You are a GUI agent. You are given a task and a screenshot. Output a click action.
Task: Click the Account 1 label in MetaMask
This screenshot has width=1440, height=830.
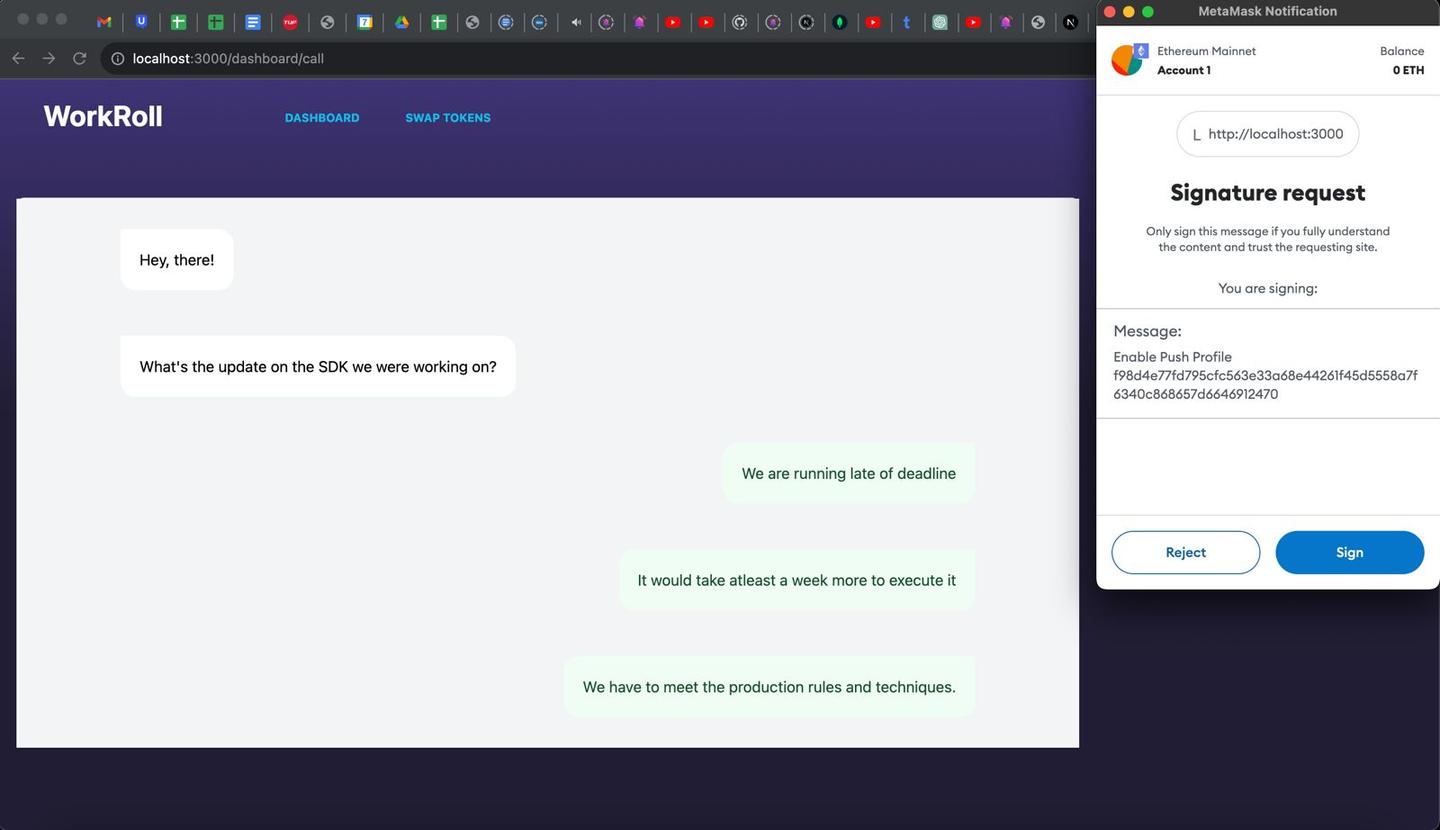(1184, 70)
